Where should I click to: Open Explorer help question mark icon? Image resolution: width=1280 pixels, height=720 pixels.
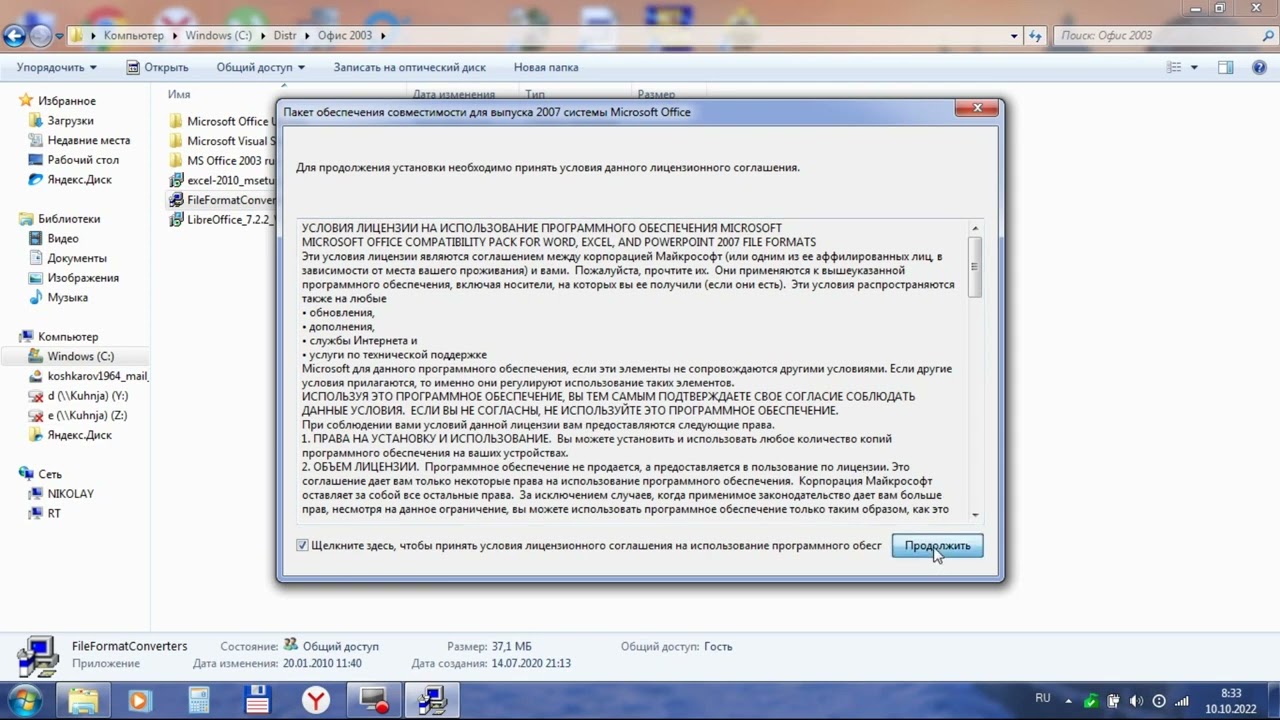click(x=1259, y=67)
